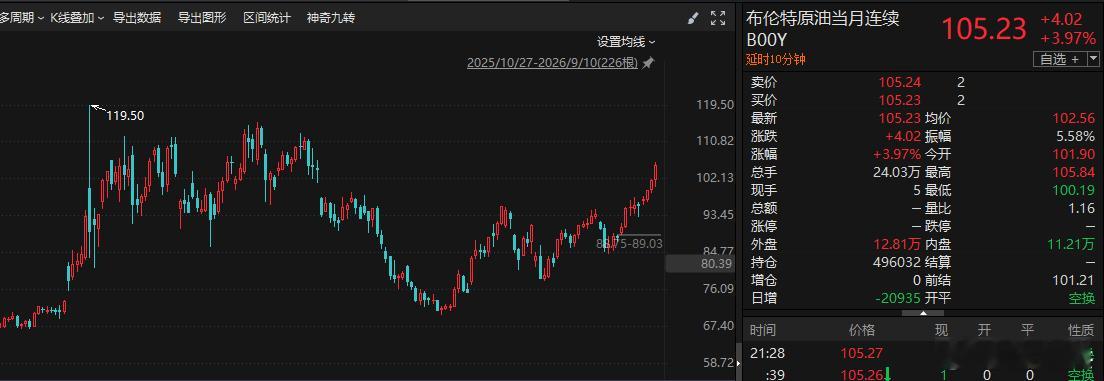Click the 买价 105.23 value
1104x381 pixels.
[x=899, y=101]
